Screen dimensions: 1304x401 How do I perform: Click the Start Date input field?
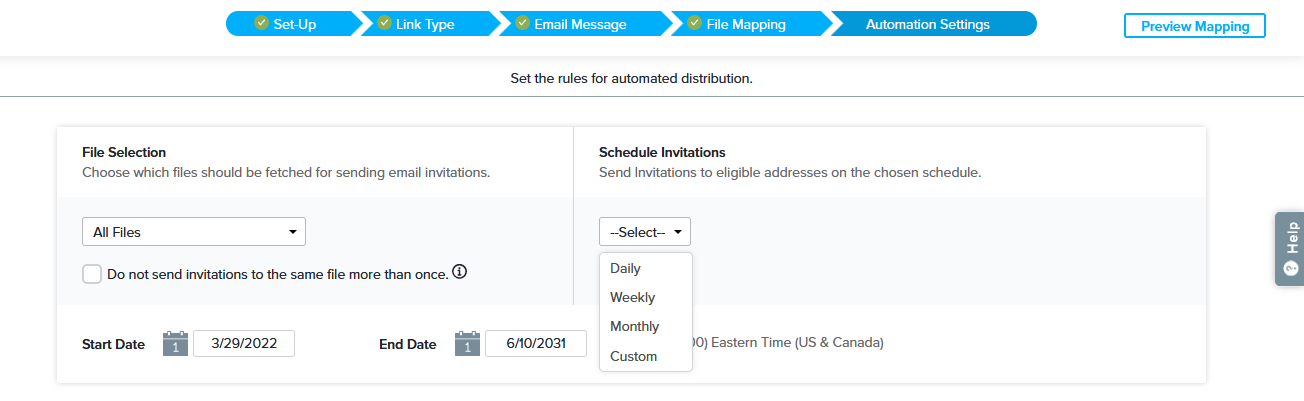coord(243,343)
